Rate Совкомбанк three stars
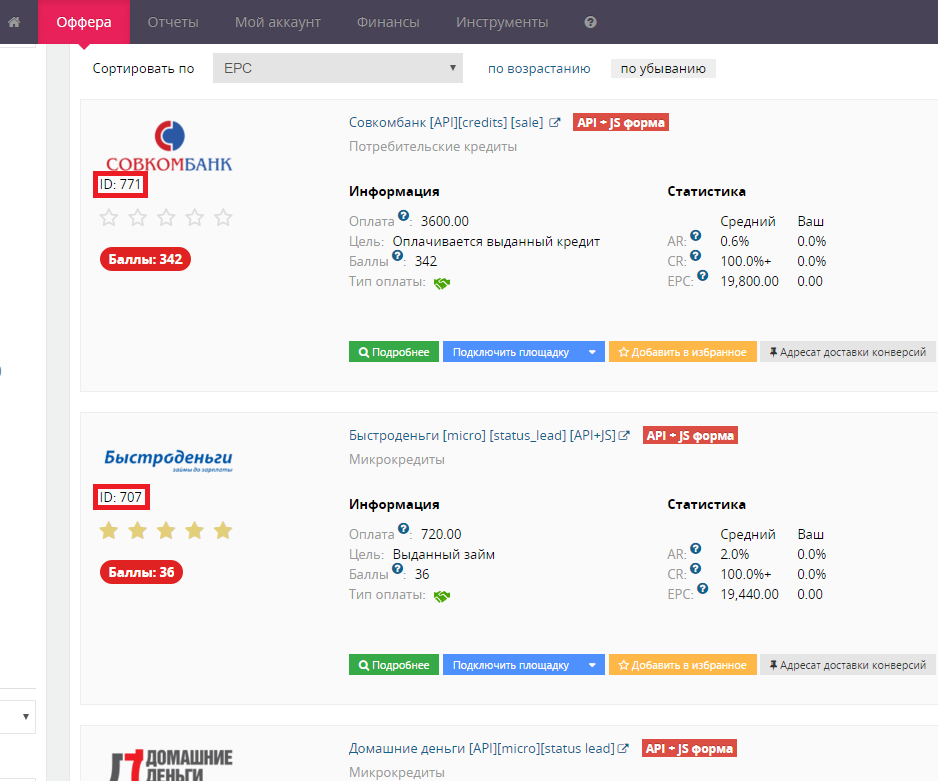The image size is (938, 781). [x=166, y=217]
